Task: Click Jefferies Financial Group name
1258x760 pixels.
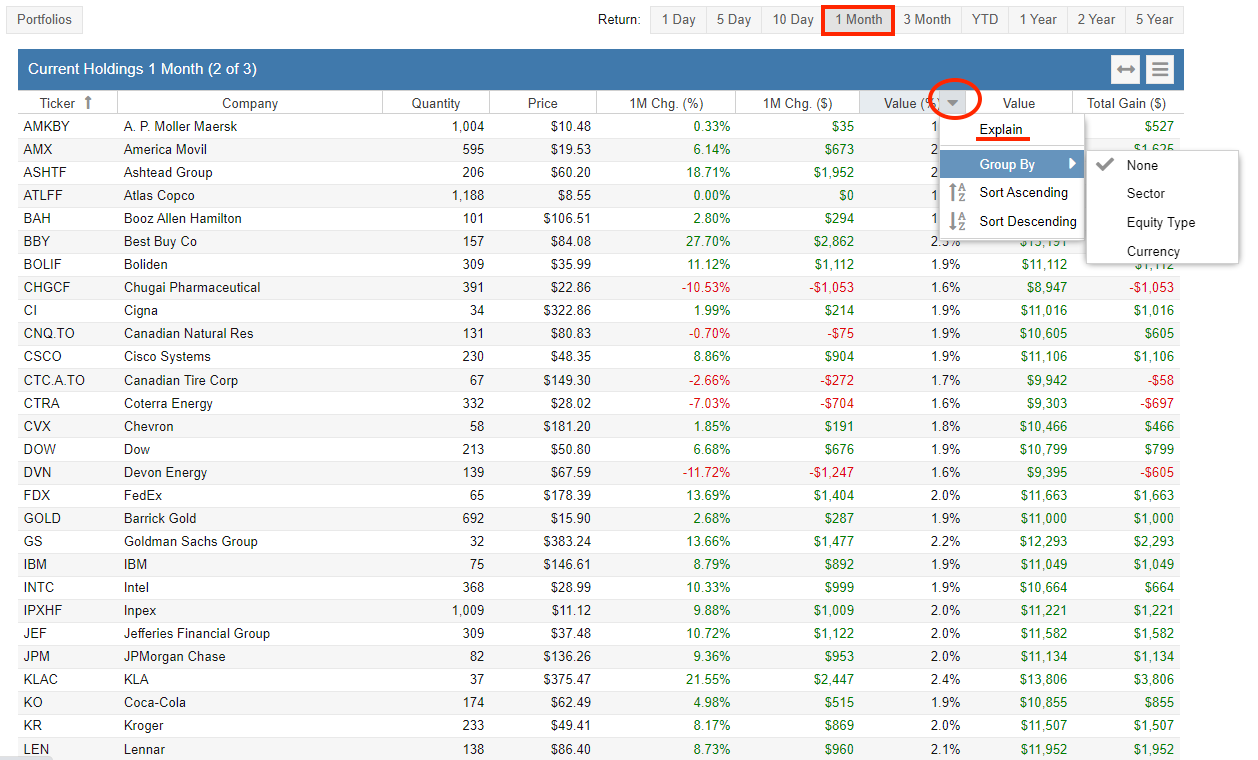Action: tap(197, 633)
